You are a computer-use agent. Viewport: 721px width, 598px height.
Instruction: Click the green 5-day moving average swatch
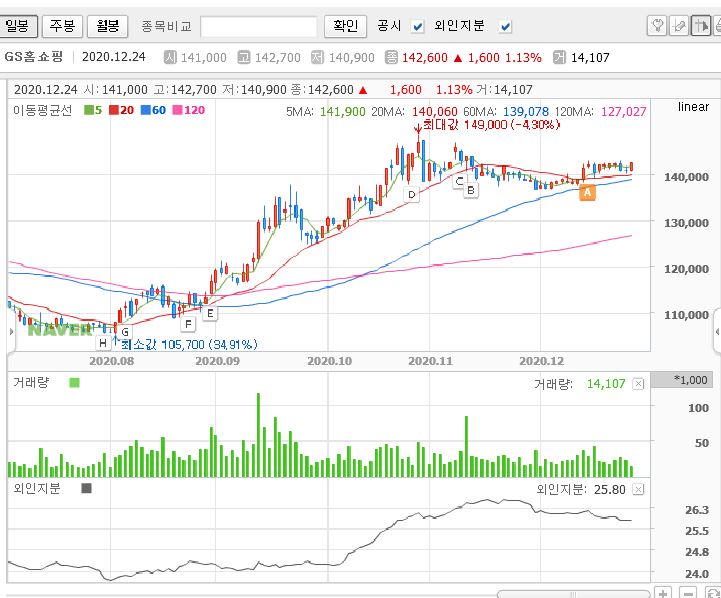88,110
